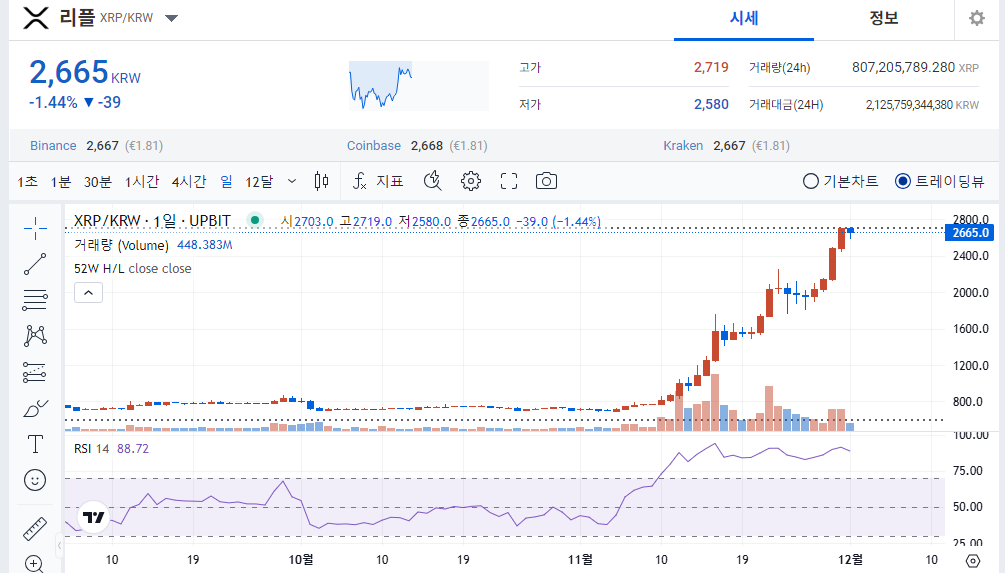Expand the more intervals dropdown chevron
Image resolution: width=1005 pixels, height=573 pixels.
click(292, 181)
